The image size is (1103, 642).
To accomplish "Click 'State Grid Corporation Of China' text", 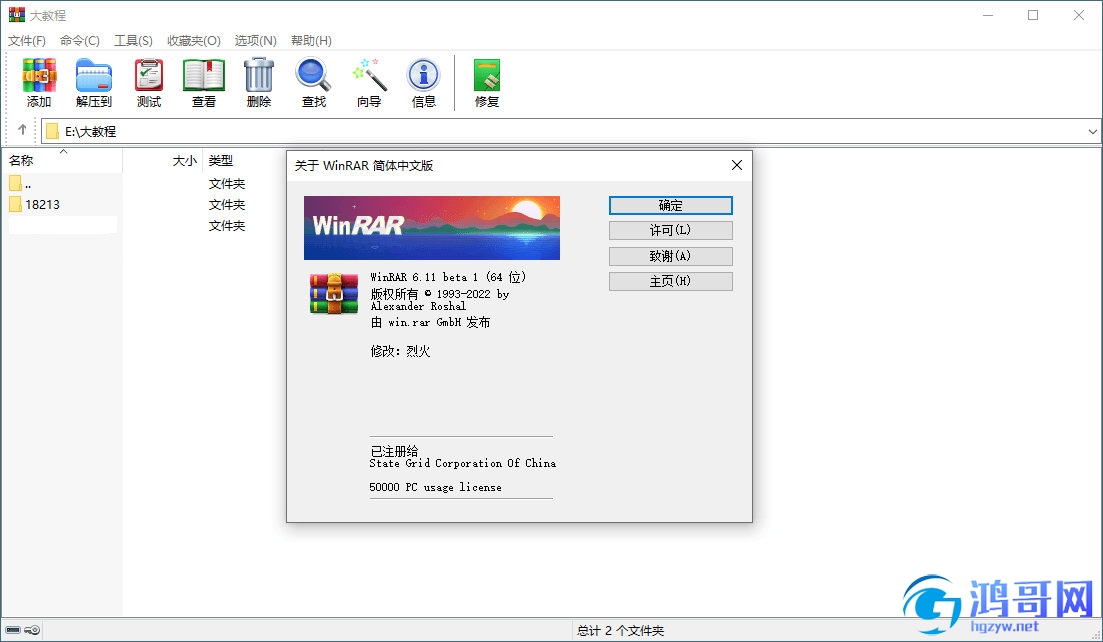I will 463,463.
